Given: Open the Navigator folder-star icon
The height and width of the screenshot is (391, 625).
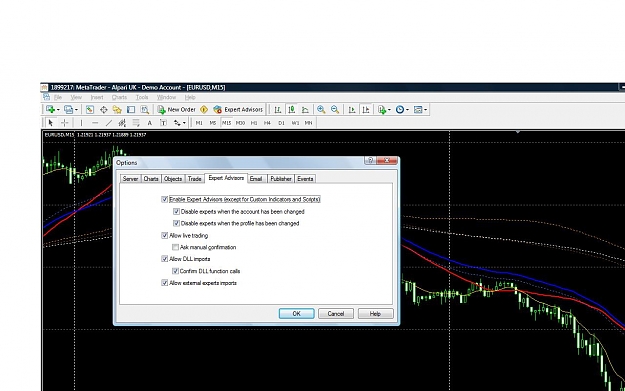Looking at the screenshot, I should pyautogui.click(x=117, y=109).
